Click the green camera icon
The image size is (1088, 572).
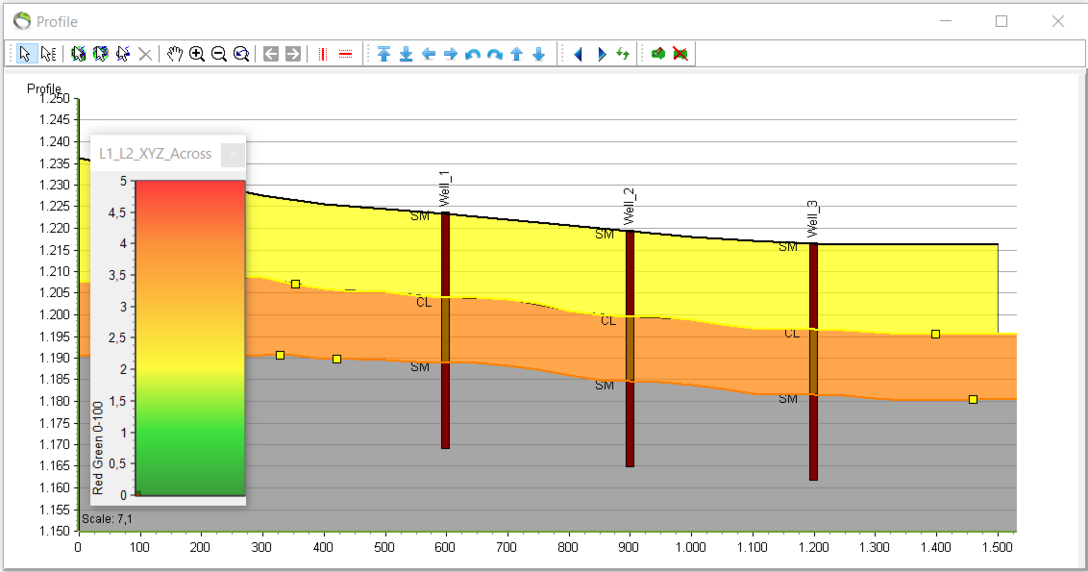pos(658,54)
